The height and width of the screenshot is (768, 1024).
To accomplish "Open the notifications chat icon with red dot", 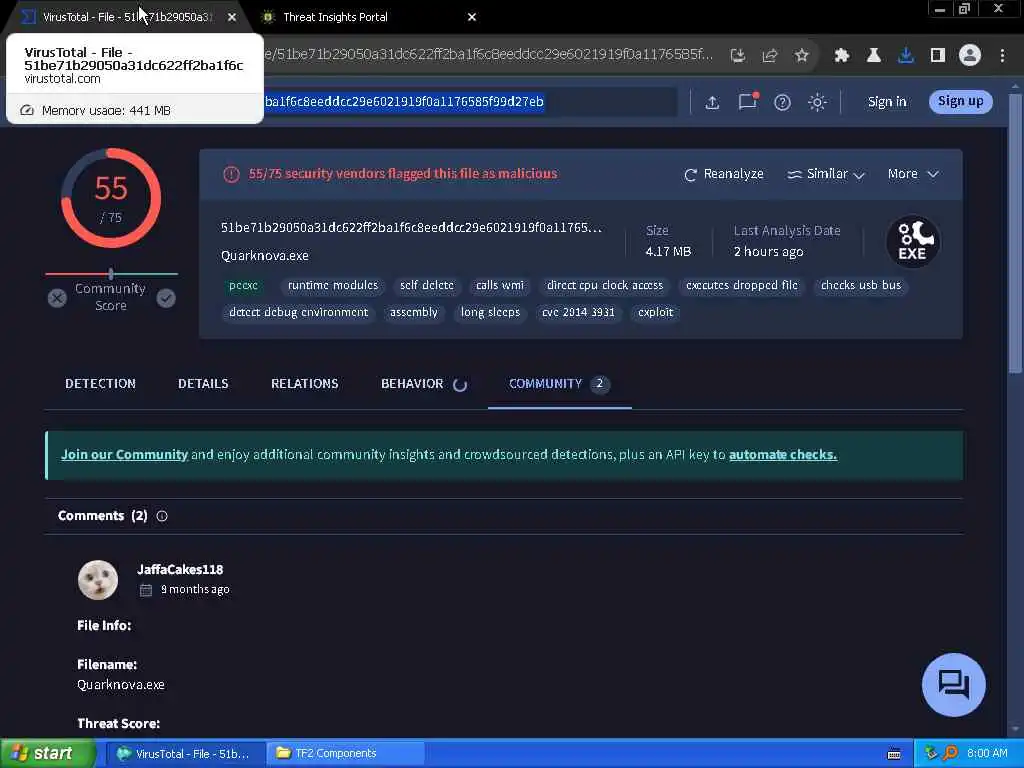I will tap(748, 101).
